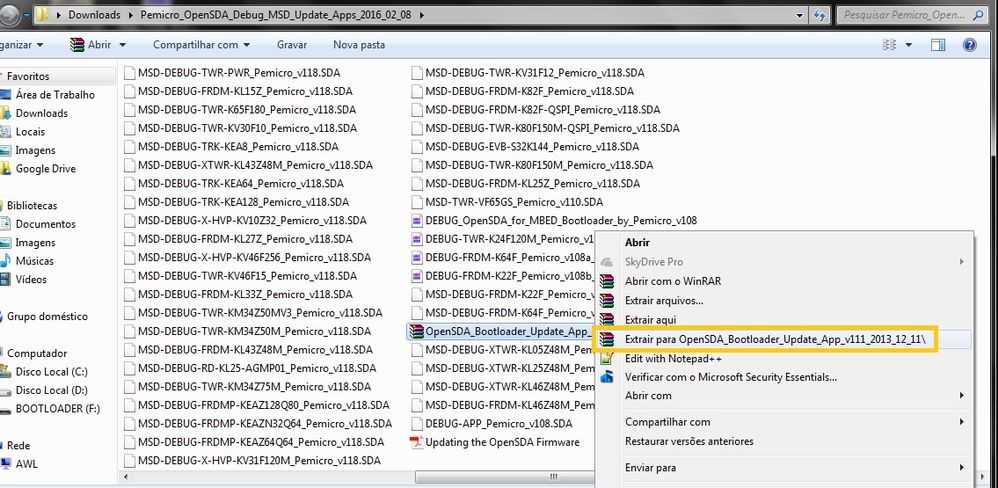The height and width of the screenshot is (488, 998).
Task: Select DEBUG-APP_Pemicro_v108.SDA file
Action: point(491,424)
